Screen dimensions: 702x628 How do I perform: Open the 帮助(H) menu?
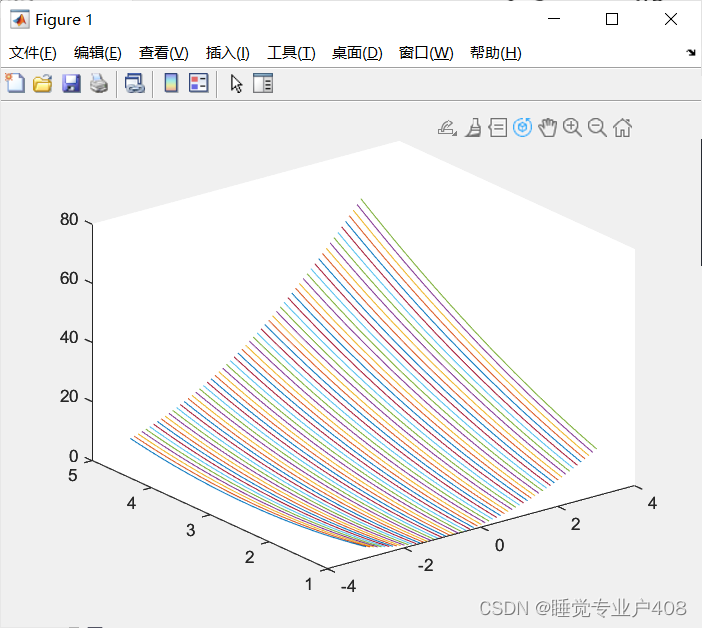tap(496, 53)
